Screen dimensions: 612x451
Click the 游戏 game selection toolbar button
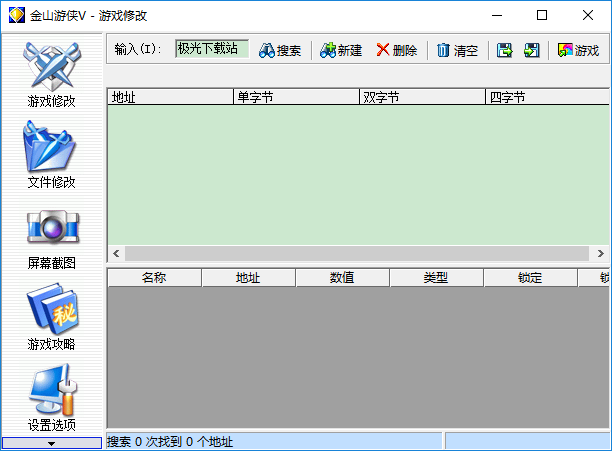coord(578,50)
